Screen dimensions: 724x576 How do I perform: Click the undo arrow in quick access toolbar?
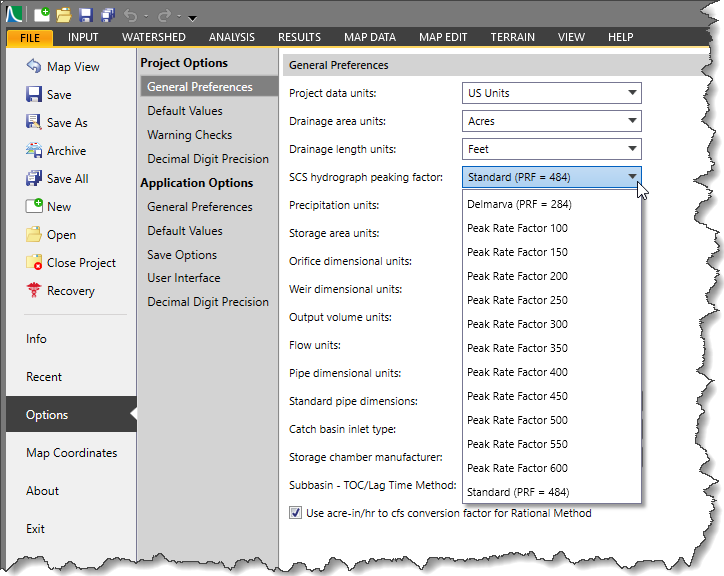[x=132, y=15]
